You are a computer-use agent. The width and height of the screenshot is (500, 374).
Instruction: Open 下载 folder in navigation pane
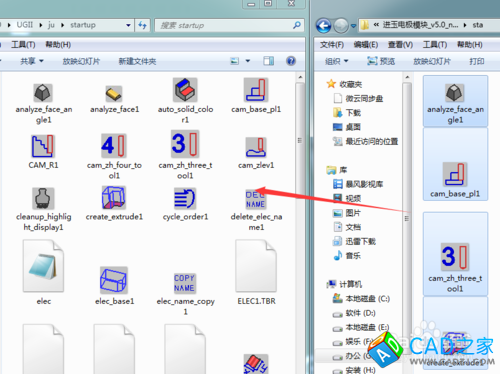347,113
